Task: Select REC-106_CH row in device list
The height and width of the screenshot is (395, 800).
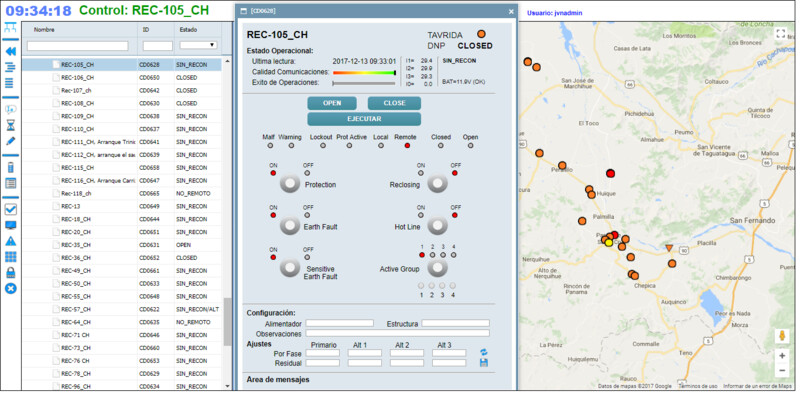Action: pos(124,78)
